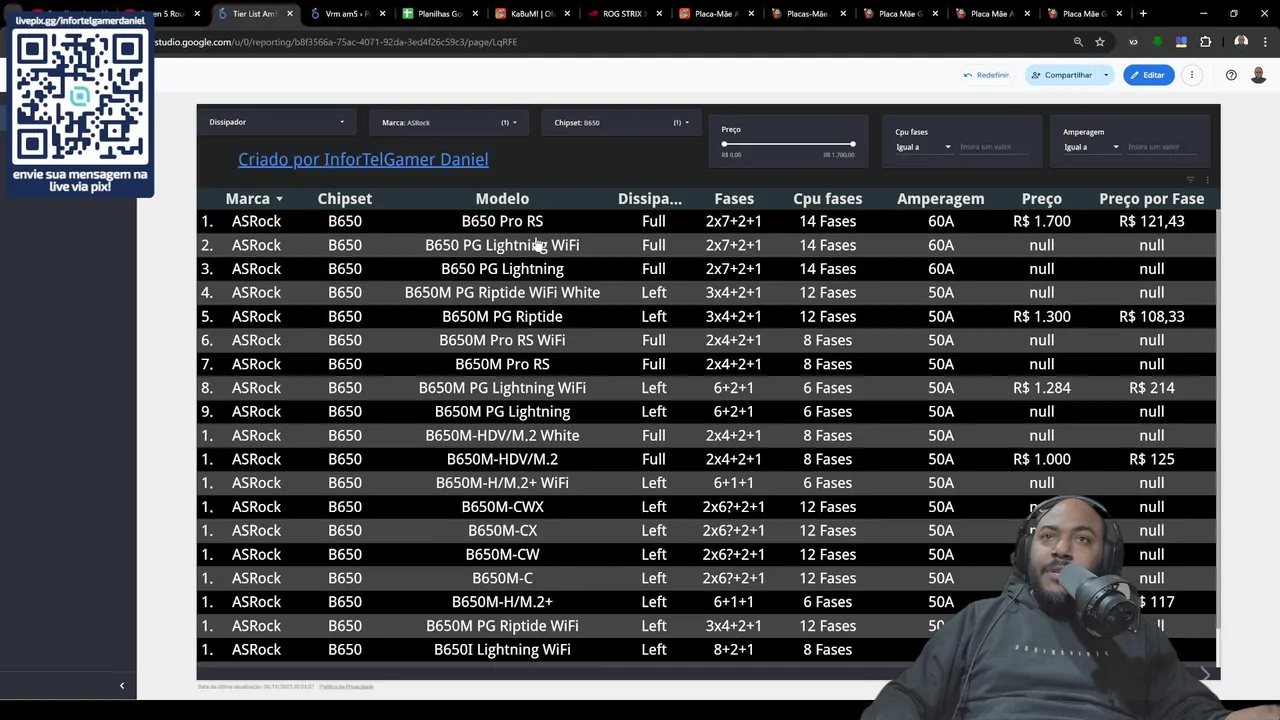The image size is (1280, 720).
Task: Sort by the Fases column header
Action: [x=734, y=199]
